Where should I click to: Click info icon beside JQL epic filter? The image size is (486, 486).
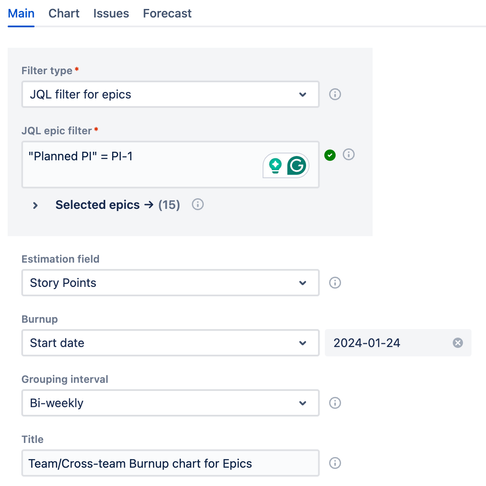(x=349, y=154)
